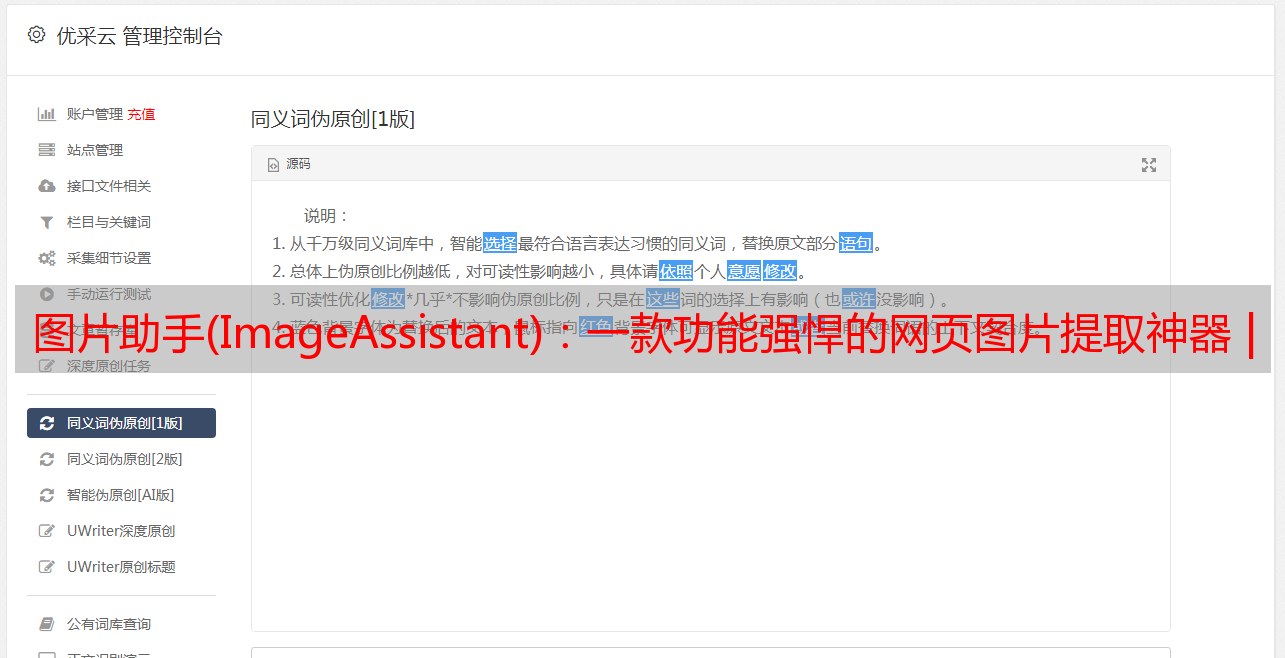Click the source code icon next to 源码
Image resolution: width=1285 pixels, height=658 pixels.
click(x=273, y=165)
